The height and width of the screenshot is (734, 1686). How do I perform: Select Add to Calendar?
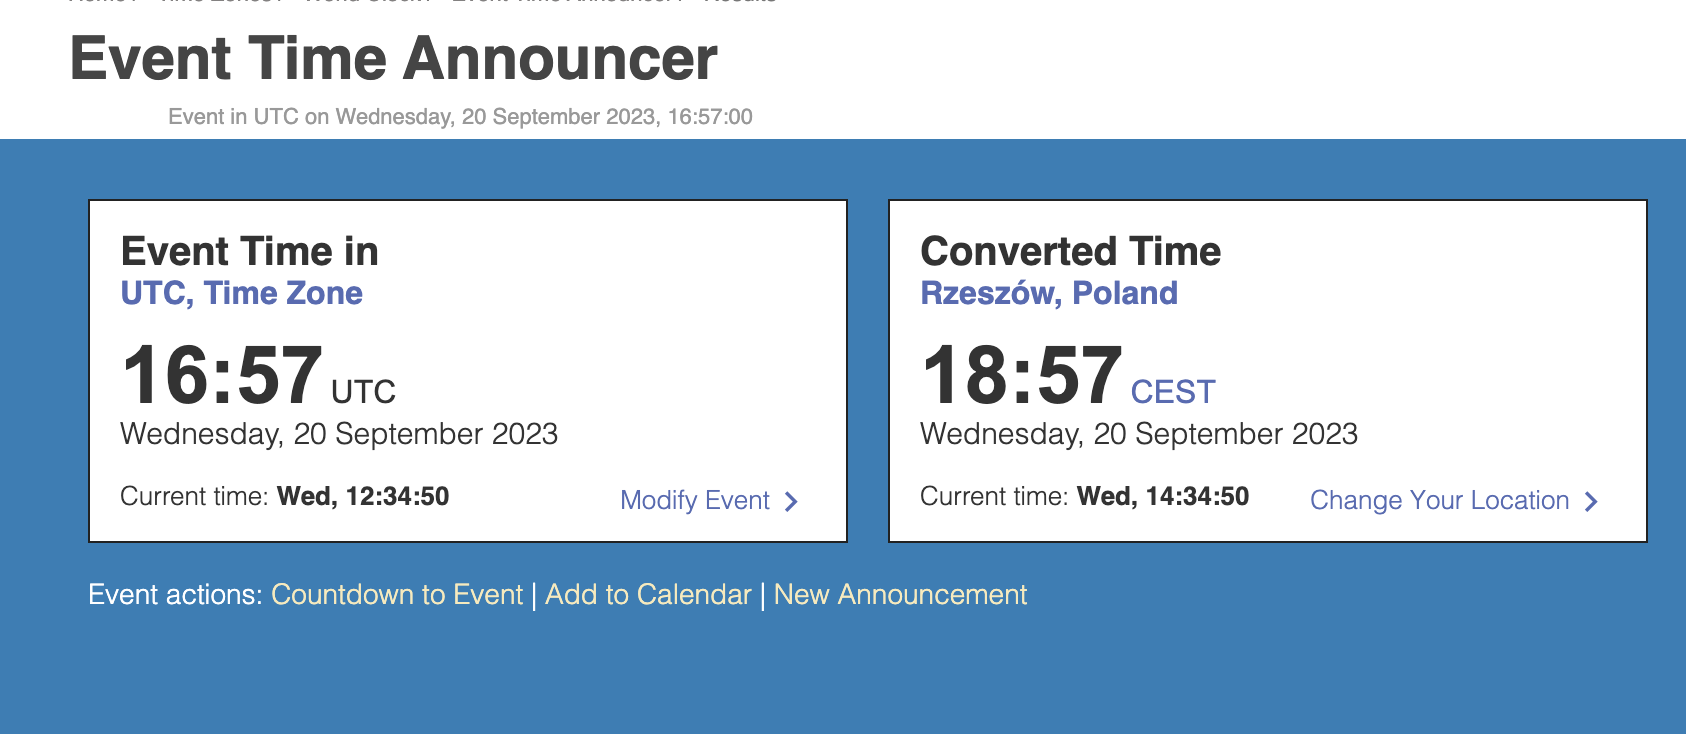(x=648, y=594)
